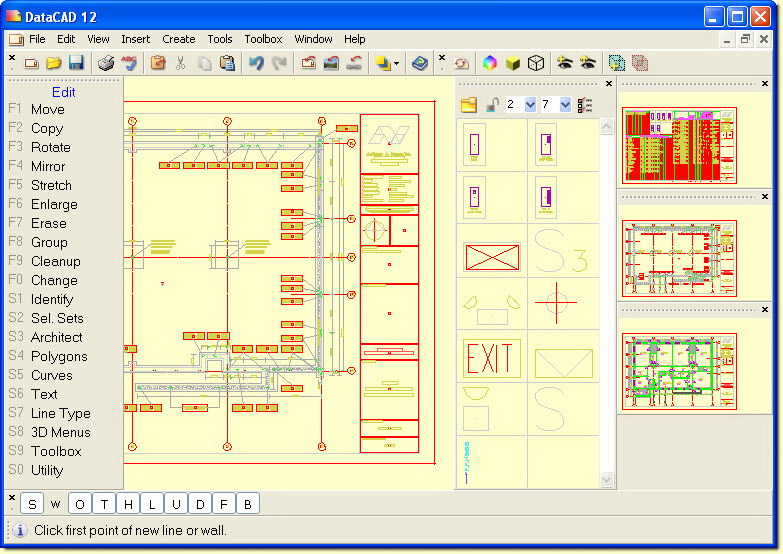Screen dimensions: 783x554
Task: Click the Undo arrow icon
Action: click(257, 63)
